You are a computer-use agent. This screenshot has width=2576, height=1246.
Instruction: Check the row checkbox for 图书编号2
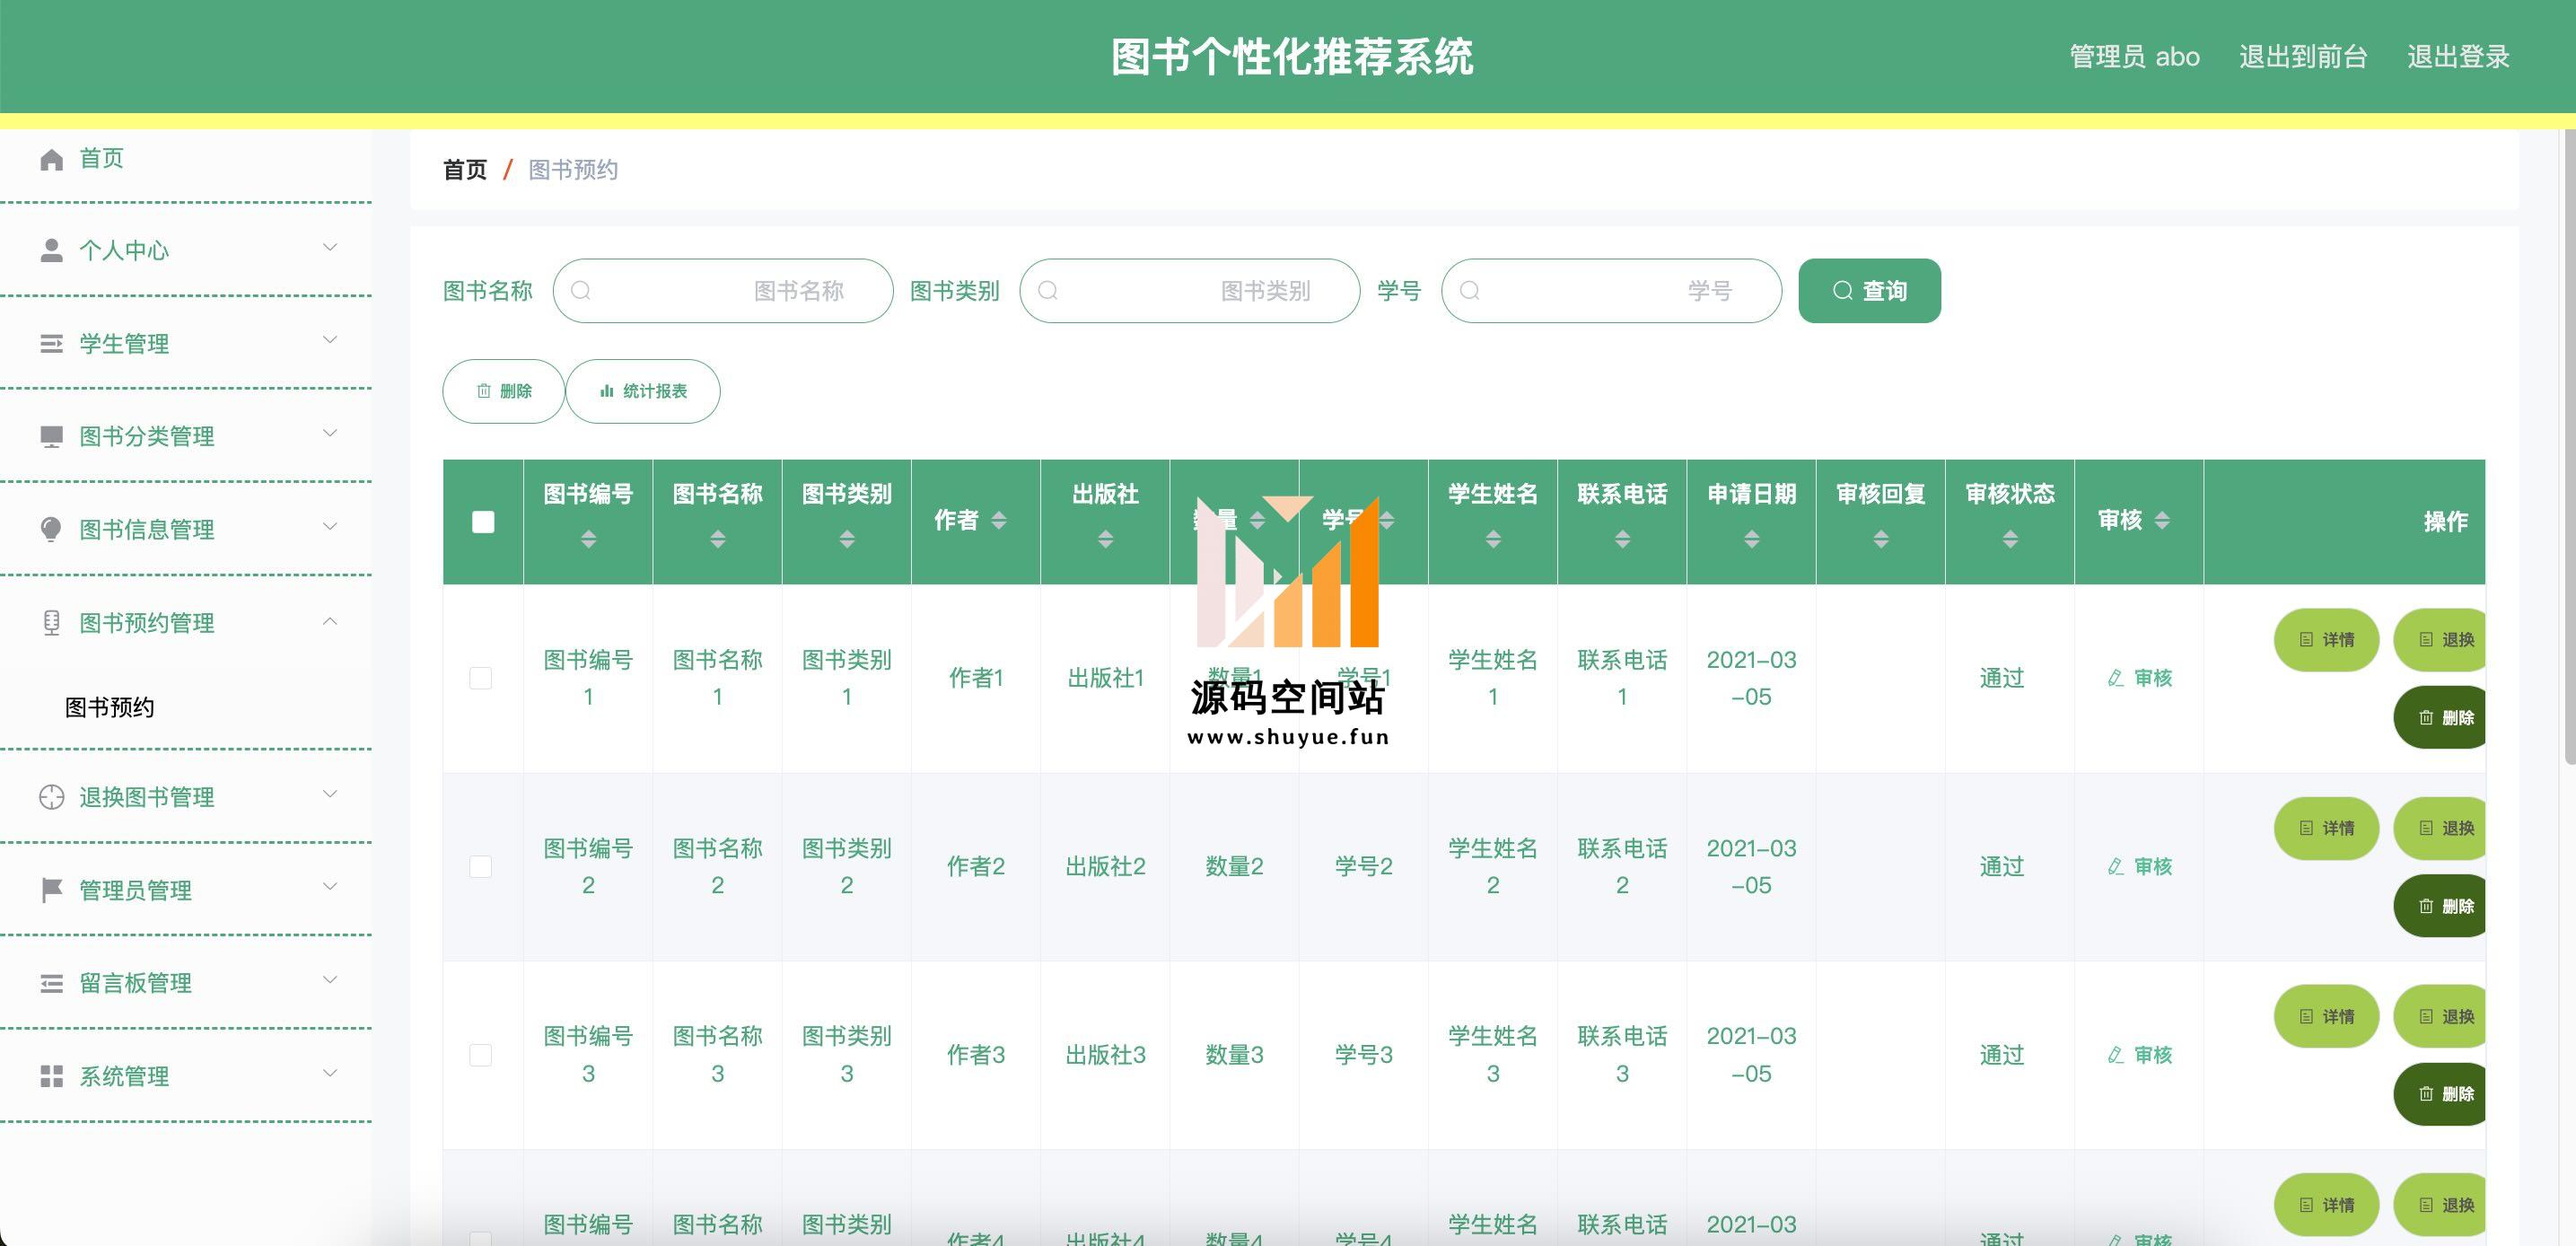(481, 866)
